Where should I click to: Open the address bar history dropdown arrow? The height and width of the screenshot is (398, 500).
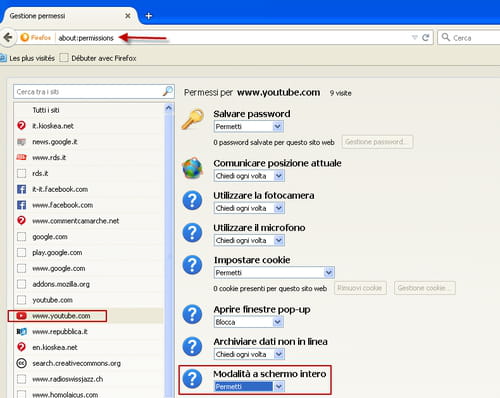[x=415, y=37]
